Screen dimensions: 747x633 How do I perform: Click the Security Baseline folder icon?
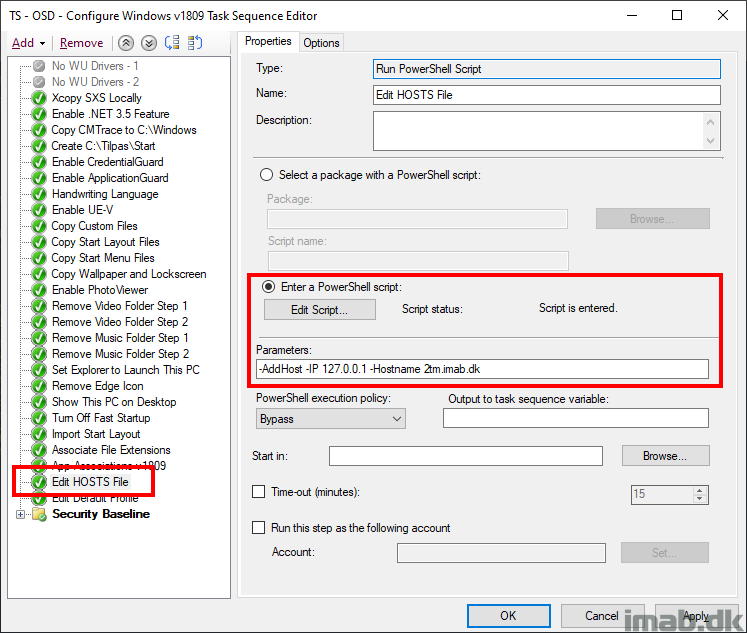point(39,514)
